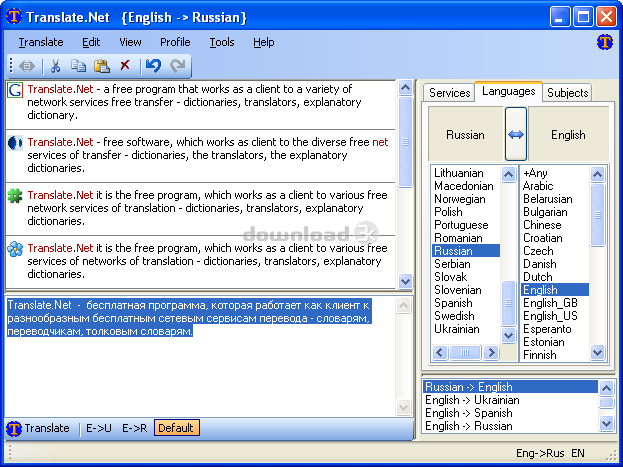The height and width of the screenshot is (467, 623).
Task: Click results pane scrollbar up arrow
Action: coord(405,87)
